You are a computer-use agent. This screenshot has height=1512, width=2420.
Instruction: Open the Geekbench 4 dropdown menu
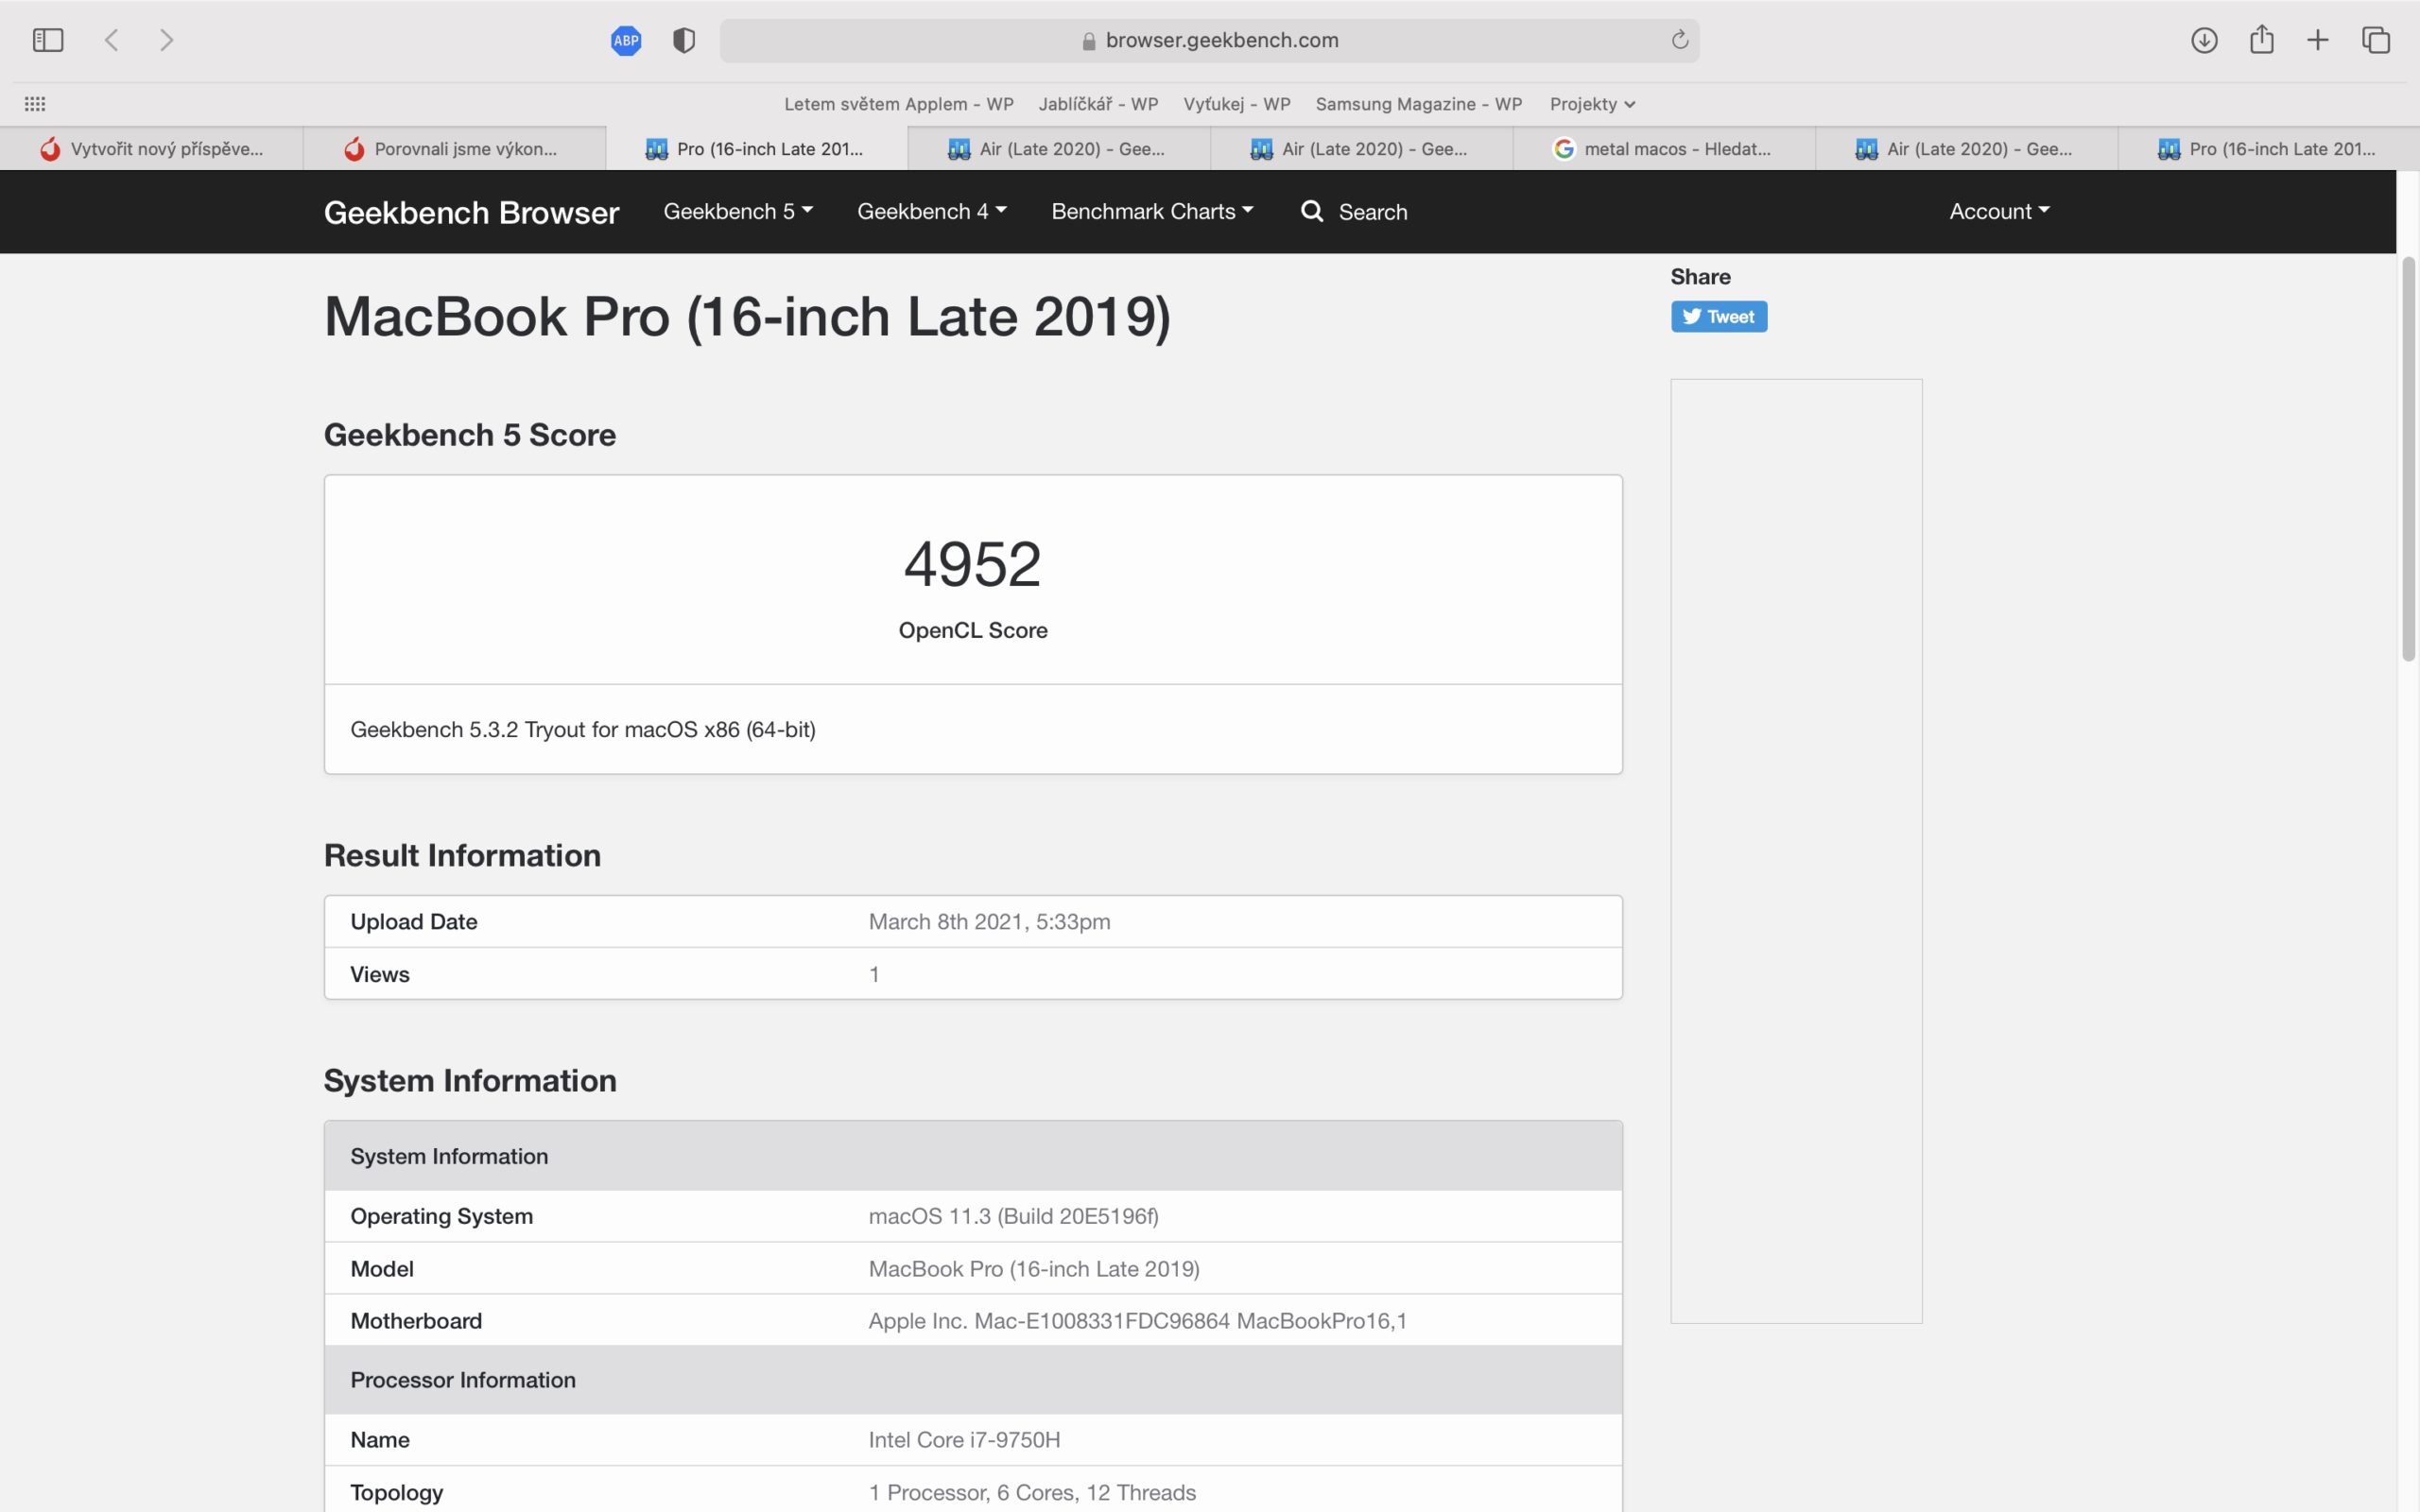click(x=932, y=211)
